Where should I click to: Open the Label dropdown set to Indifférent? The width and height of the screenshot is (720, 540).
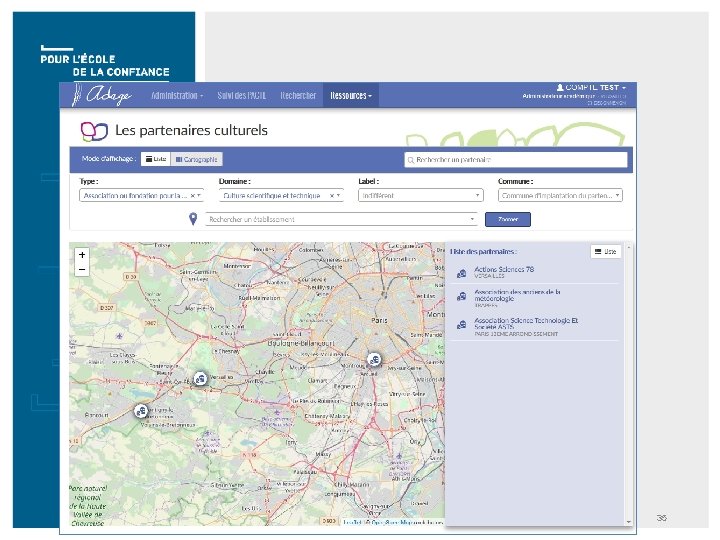point(421,196)
